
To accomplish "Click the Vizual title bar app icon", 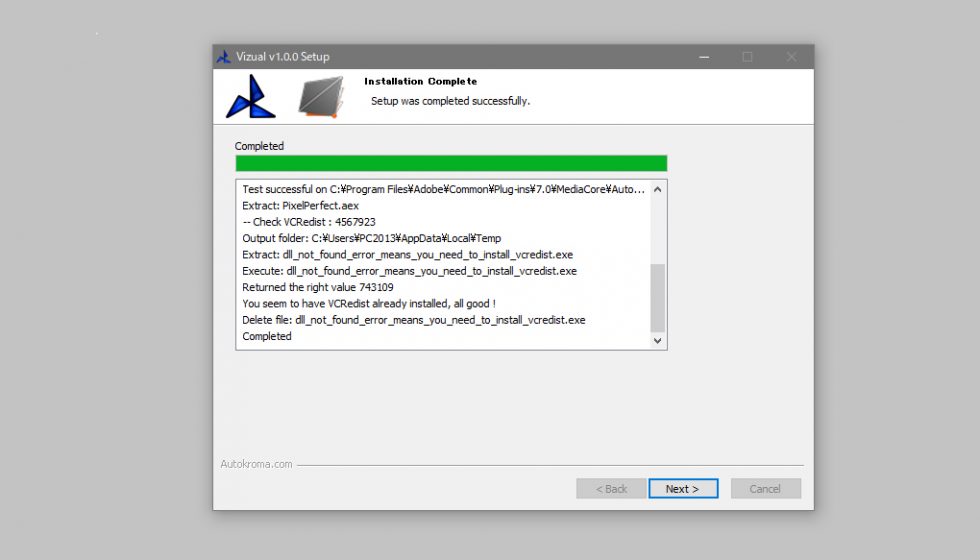I will click(223, 57).
